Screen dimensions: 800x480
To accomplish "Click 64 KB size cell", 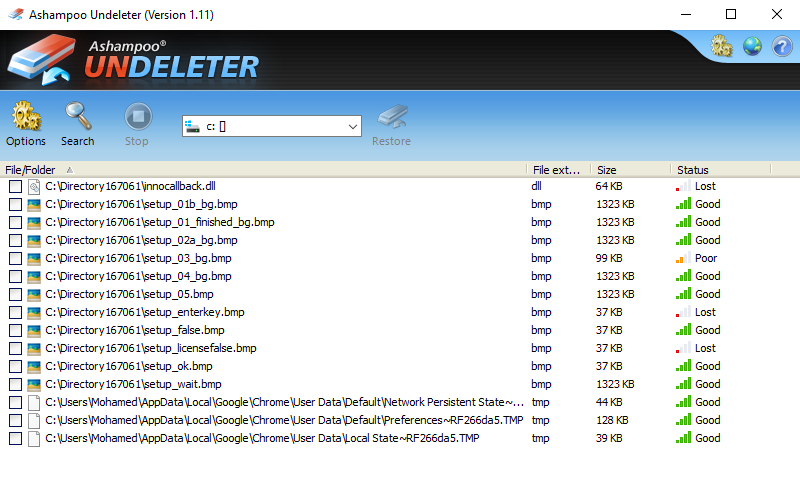I will point(609,186).
